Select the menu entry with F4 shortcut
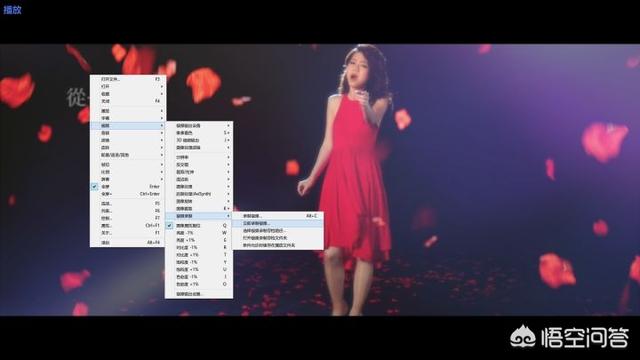Viewport: 640px width, 360px height. tap(128, 101)
